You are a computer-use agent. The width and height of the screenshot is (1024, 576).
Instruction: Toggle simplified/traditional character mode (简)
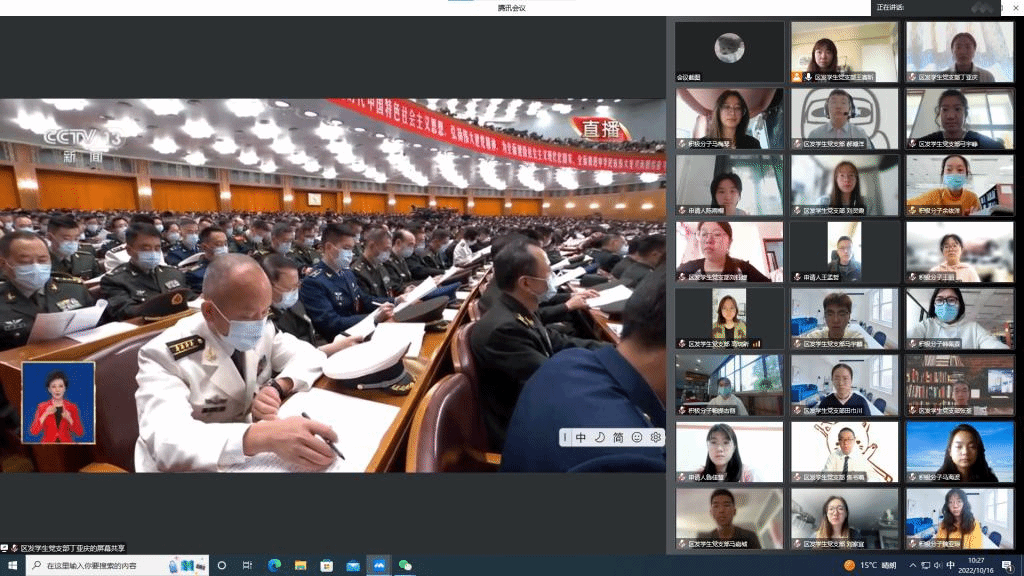[618, 437]
